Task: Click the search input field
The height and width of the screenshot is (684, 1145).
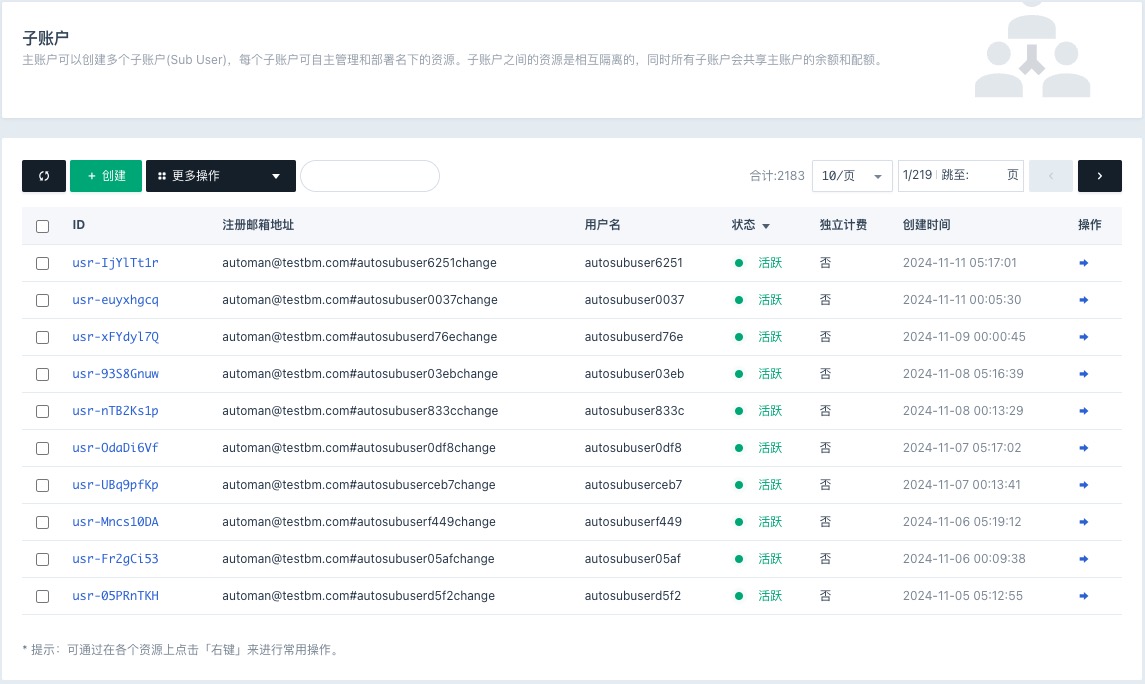Action: (370, 176)
